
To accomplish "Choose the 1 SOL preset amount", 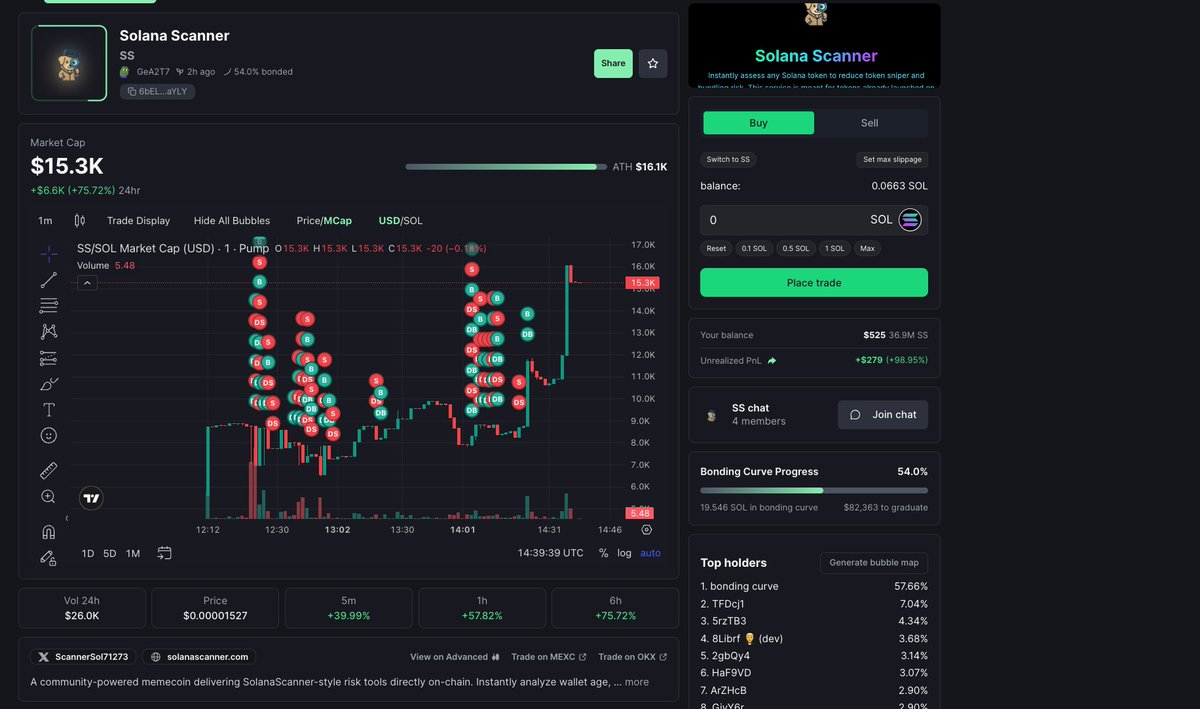I will [x=834, y=248].
